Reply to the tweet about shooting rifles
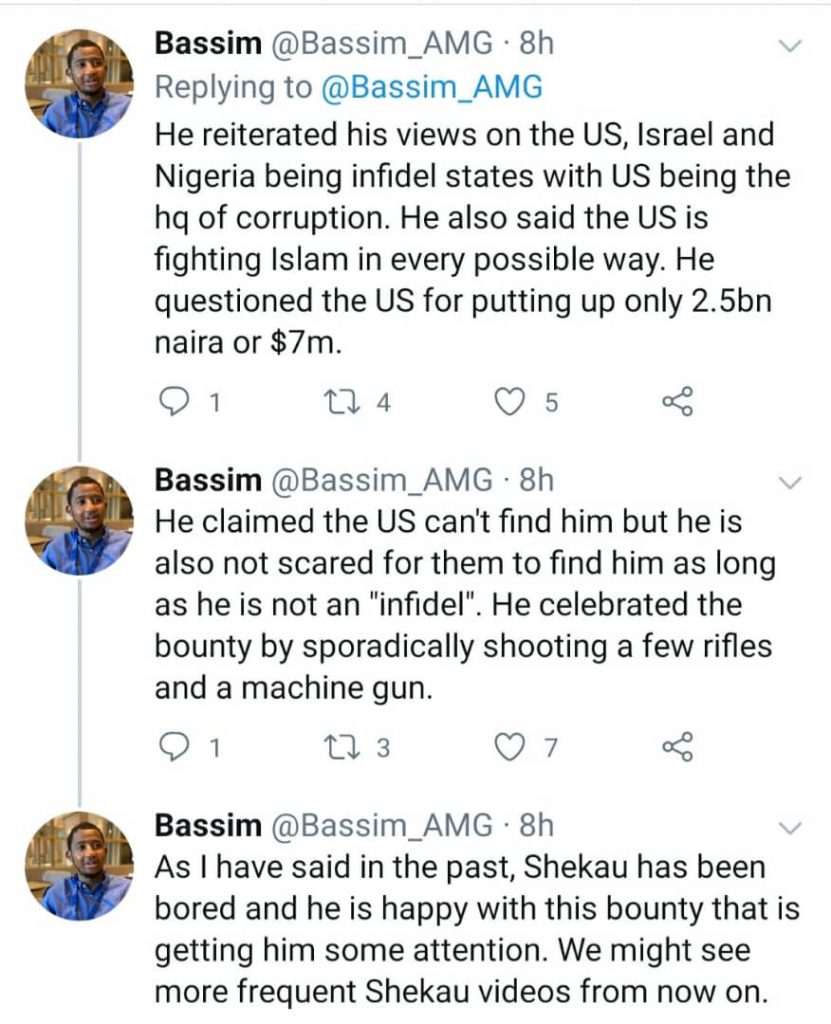The height and width of the screenshot is (1024, 831). tap(179, 746)
